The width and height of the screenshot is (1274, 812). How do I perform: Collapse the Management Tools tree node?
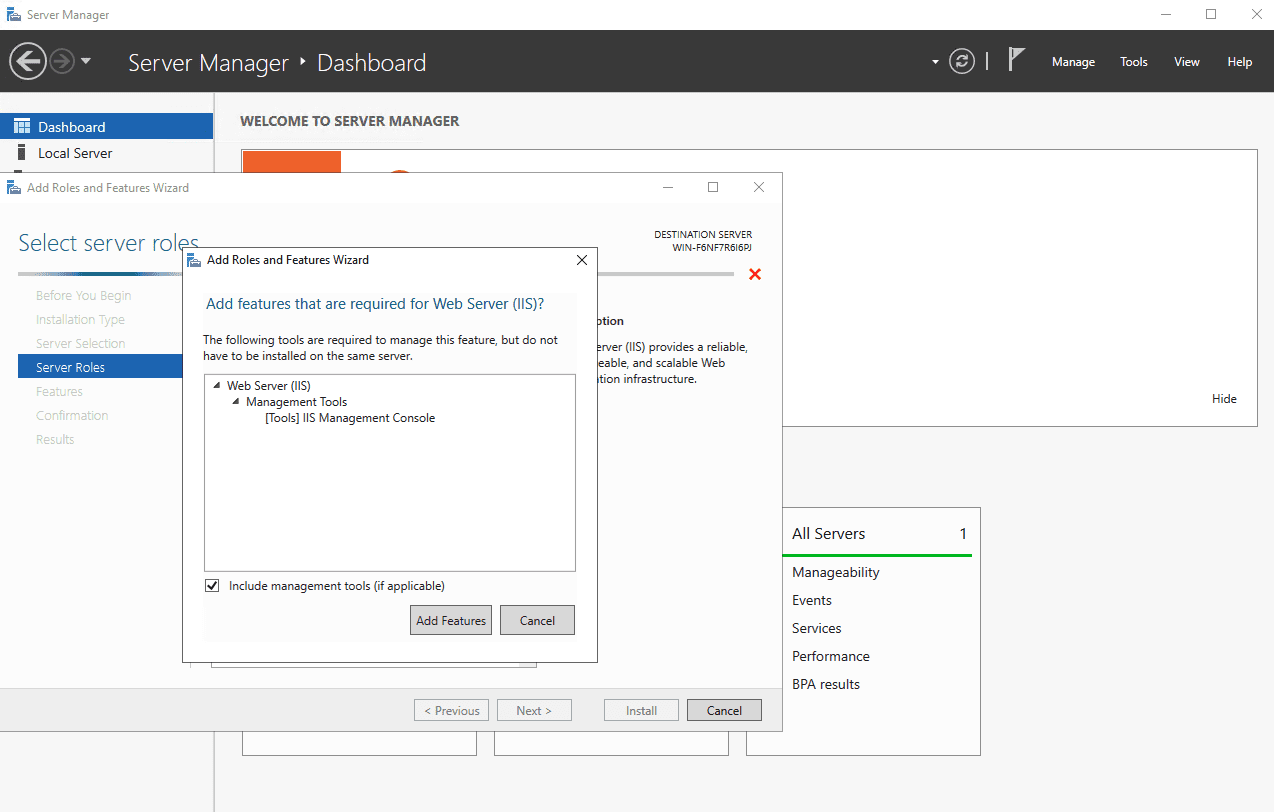[236, 402]
